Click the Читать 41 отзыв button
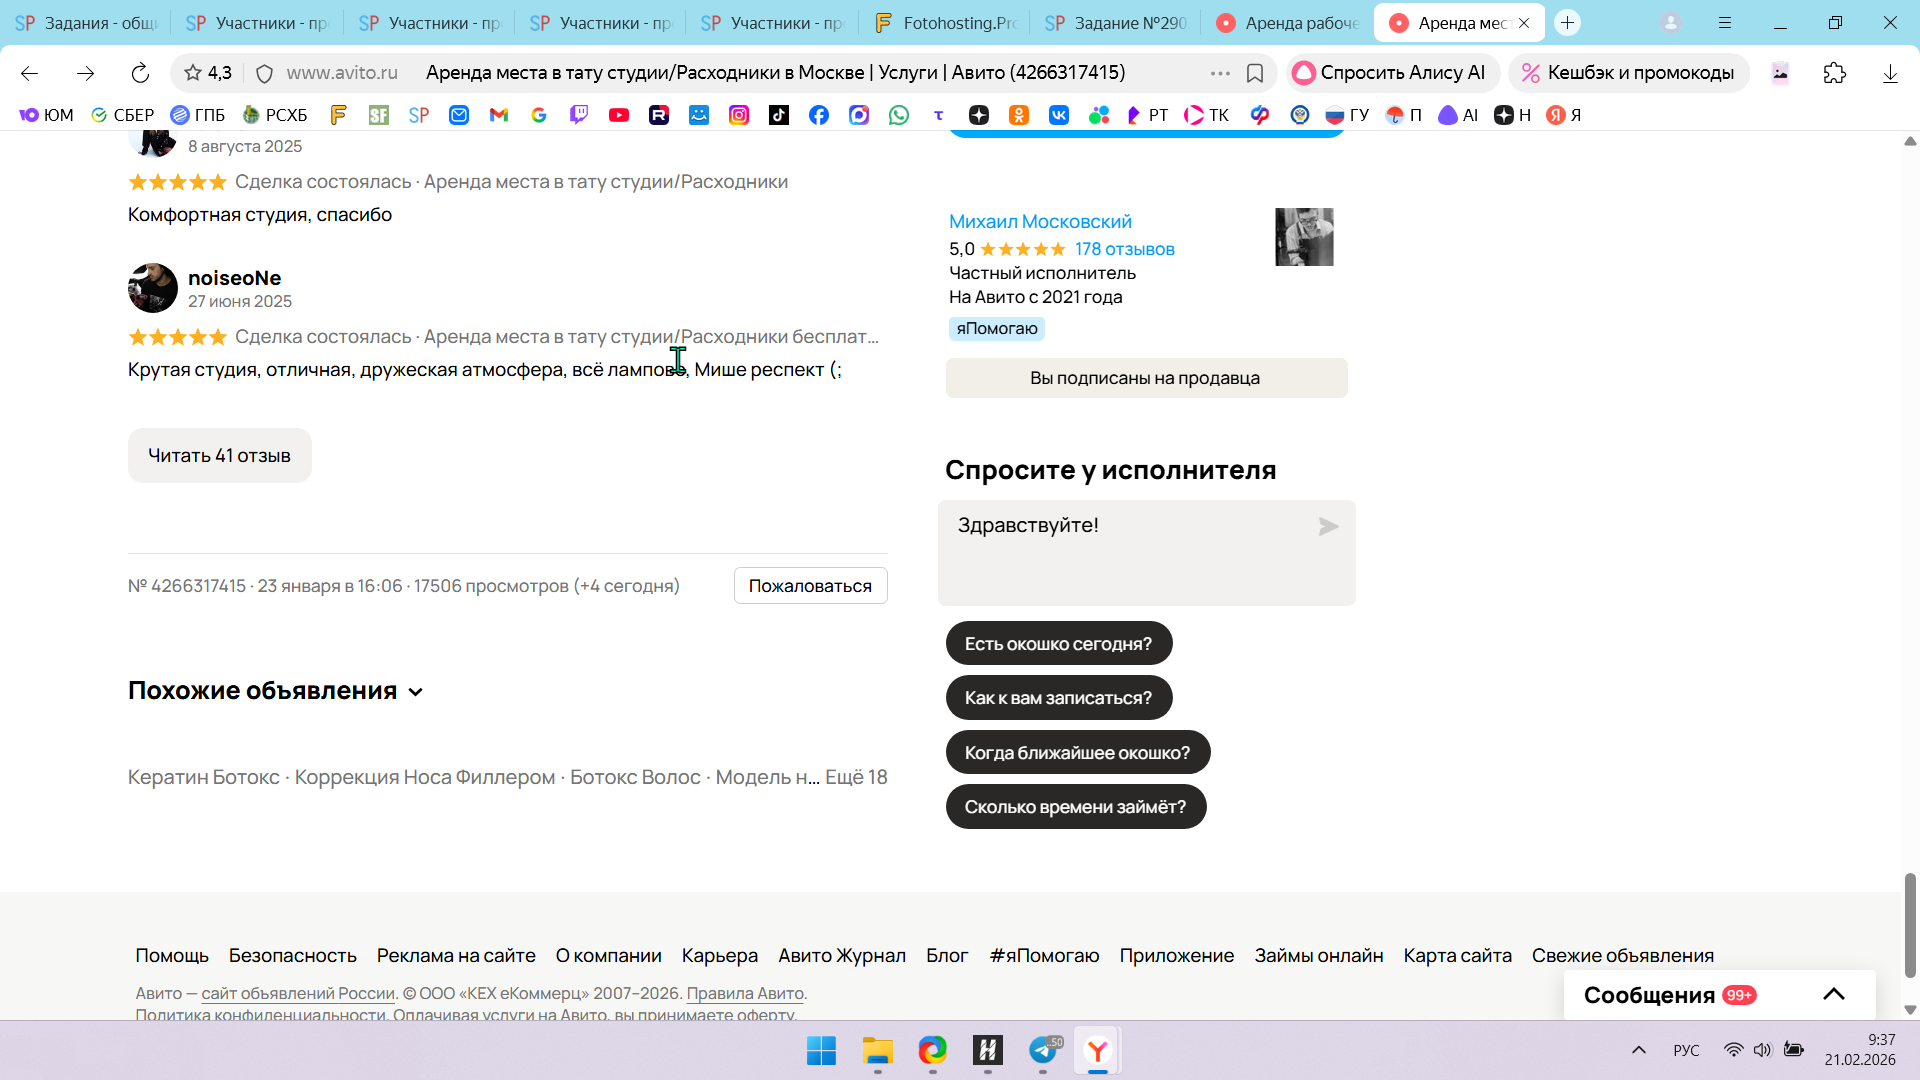This screenshot has height=1080, width=1920. [220, 456]
